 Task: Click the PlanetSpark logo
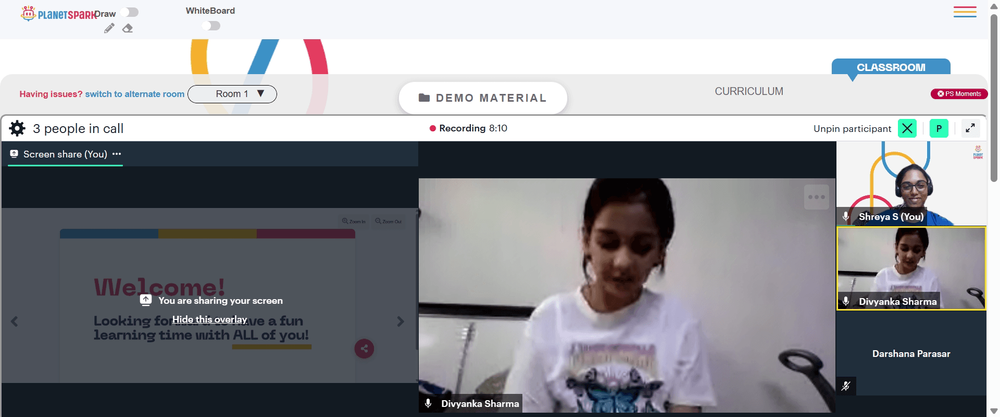point(59,13)
